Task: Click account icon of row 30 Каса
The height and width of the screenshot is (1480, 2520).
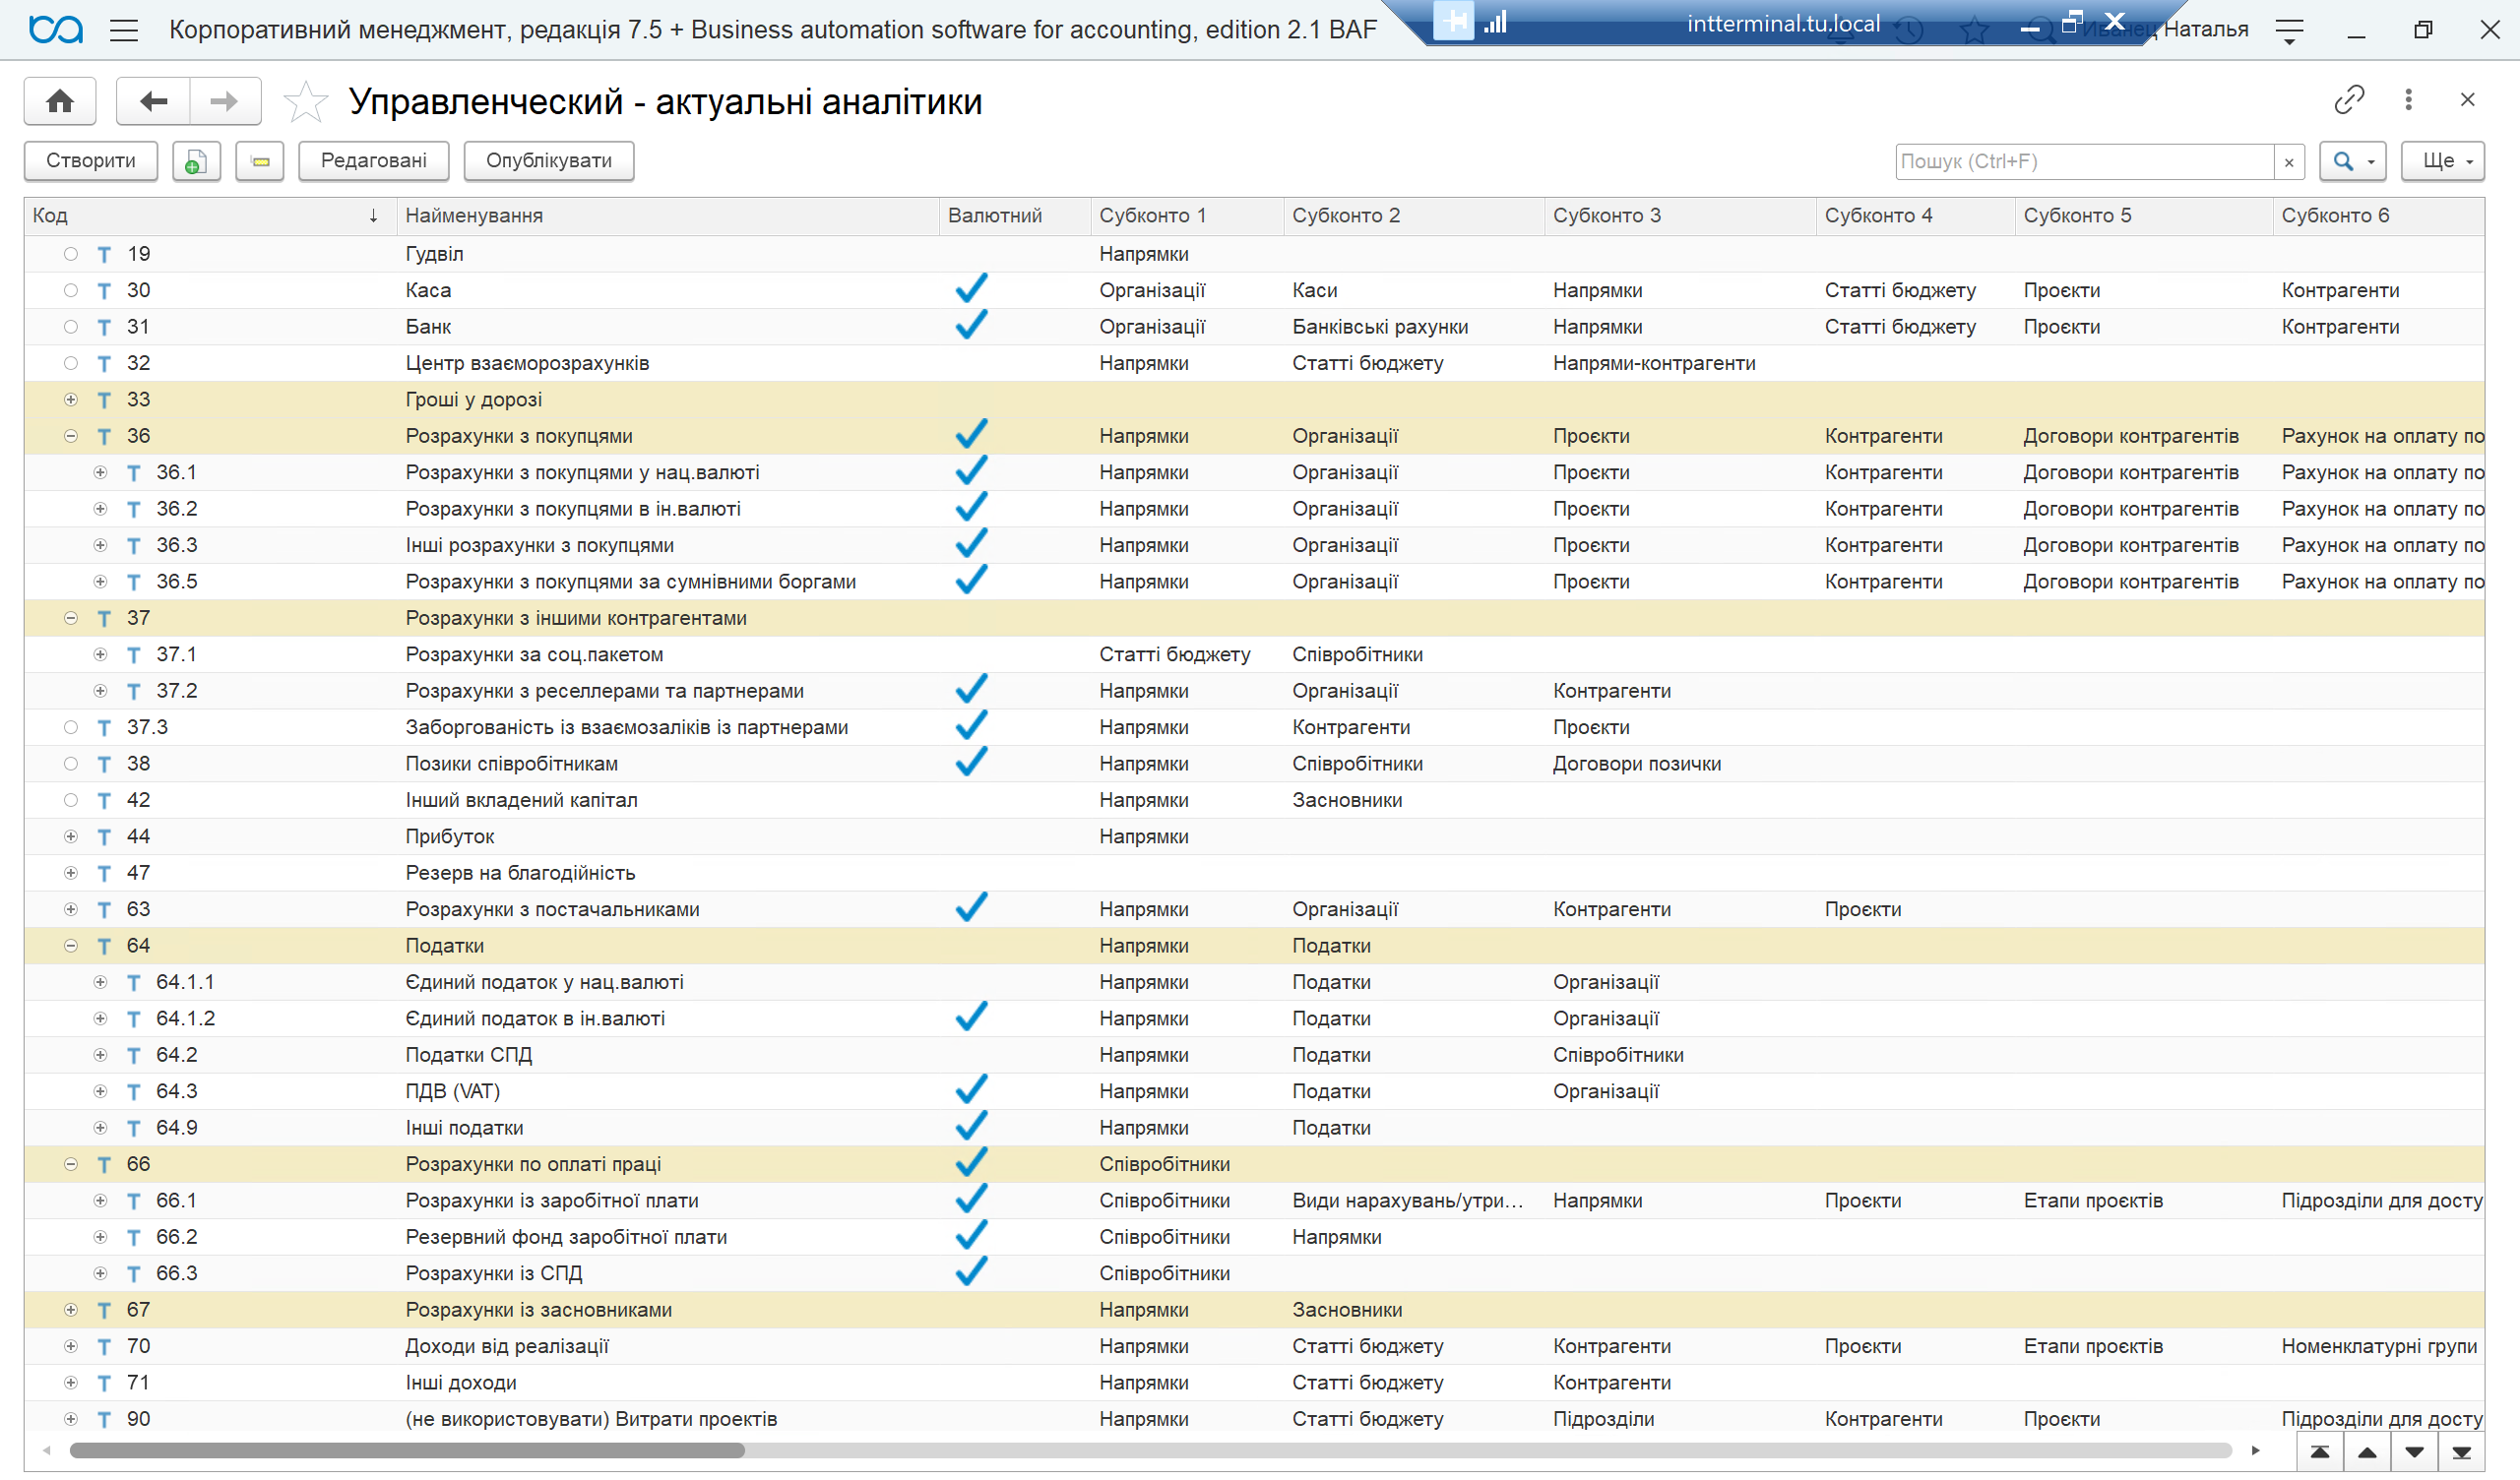Action: click(104, 291)
